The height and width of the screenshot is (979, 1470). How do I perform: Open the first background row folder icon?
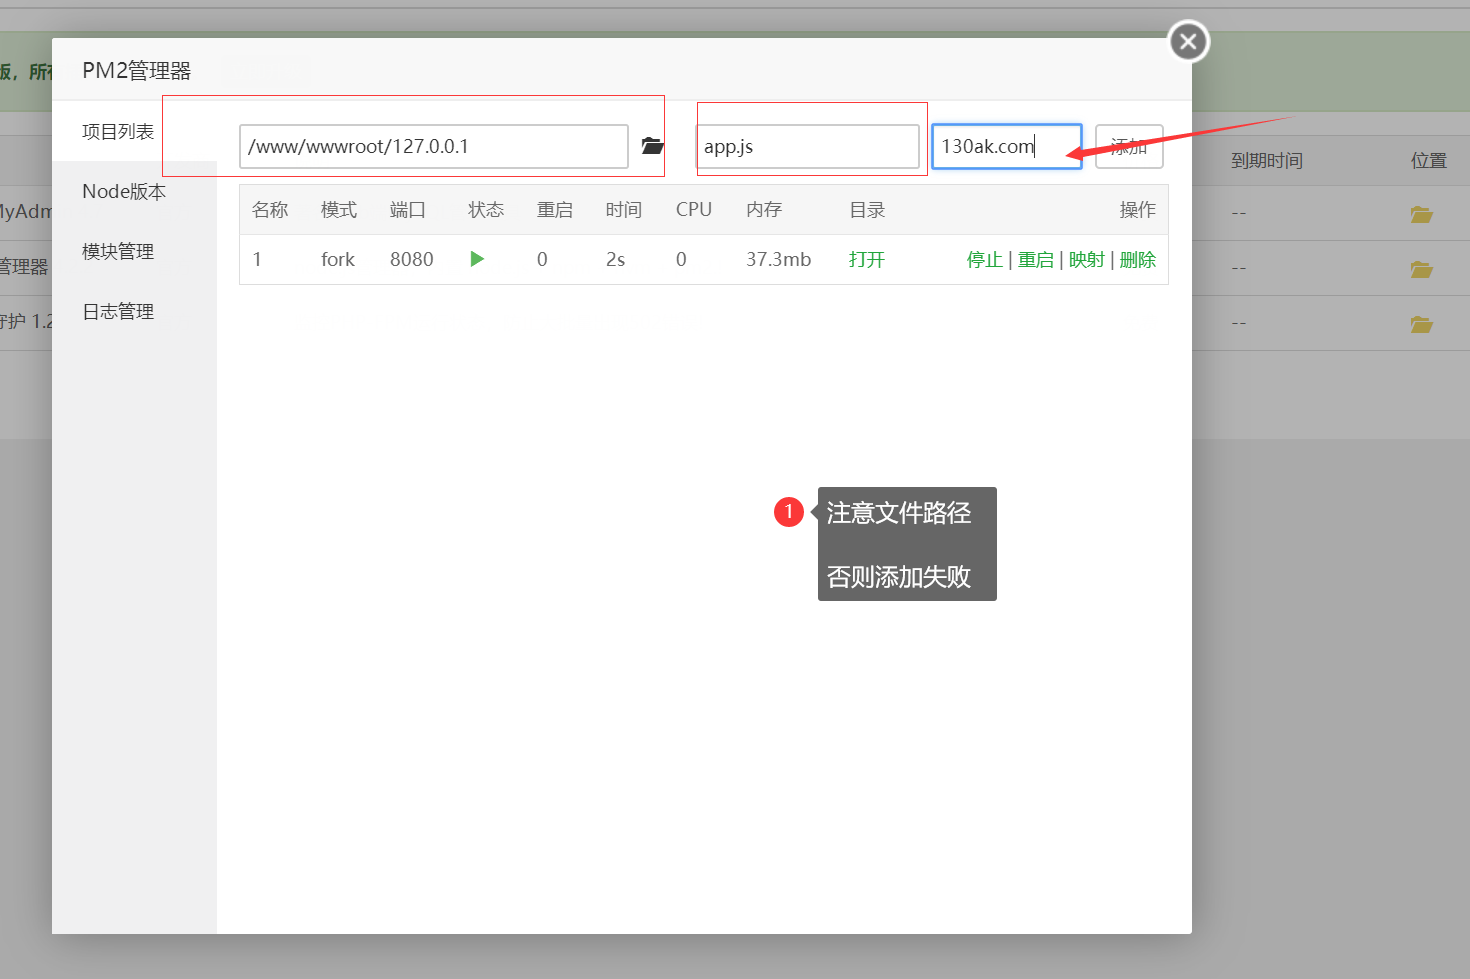pyautogui.click(x=1421, y=214)
